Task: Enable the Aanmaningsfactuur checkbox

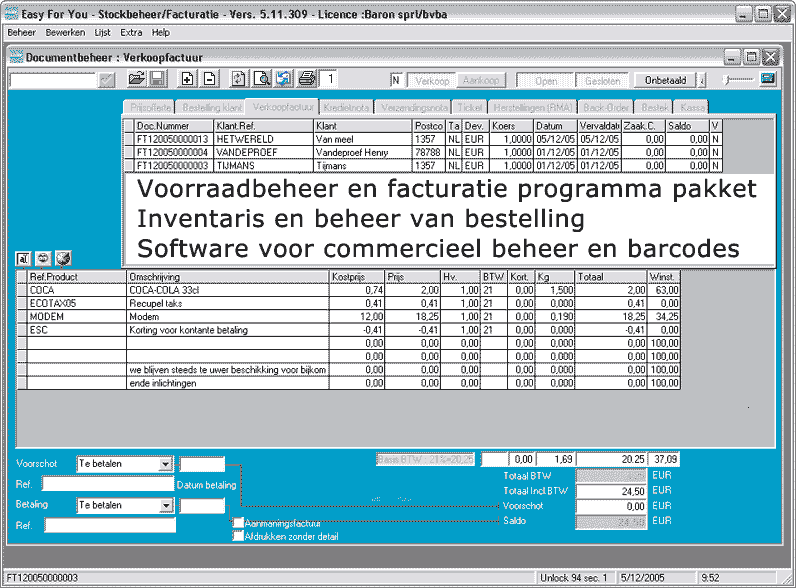Action: [x=238, y=522]
